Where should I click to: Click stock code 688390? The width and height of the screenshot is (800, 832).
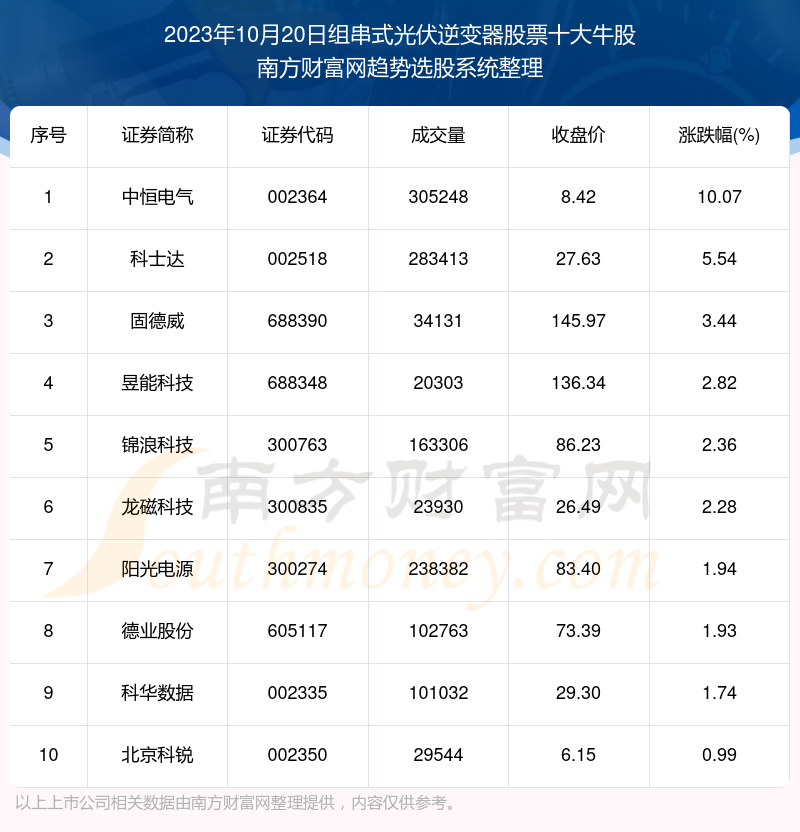298,321
